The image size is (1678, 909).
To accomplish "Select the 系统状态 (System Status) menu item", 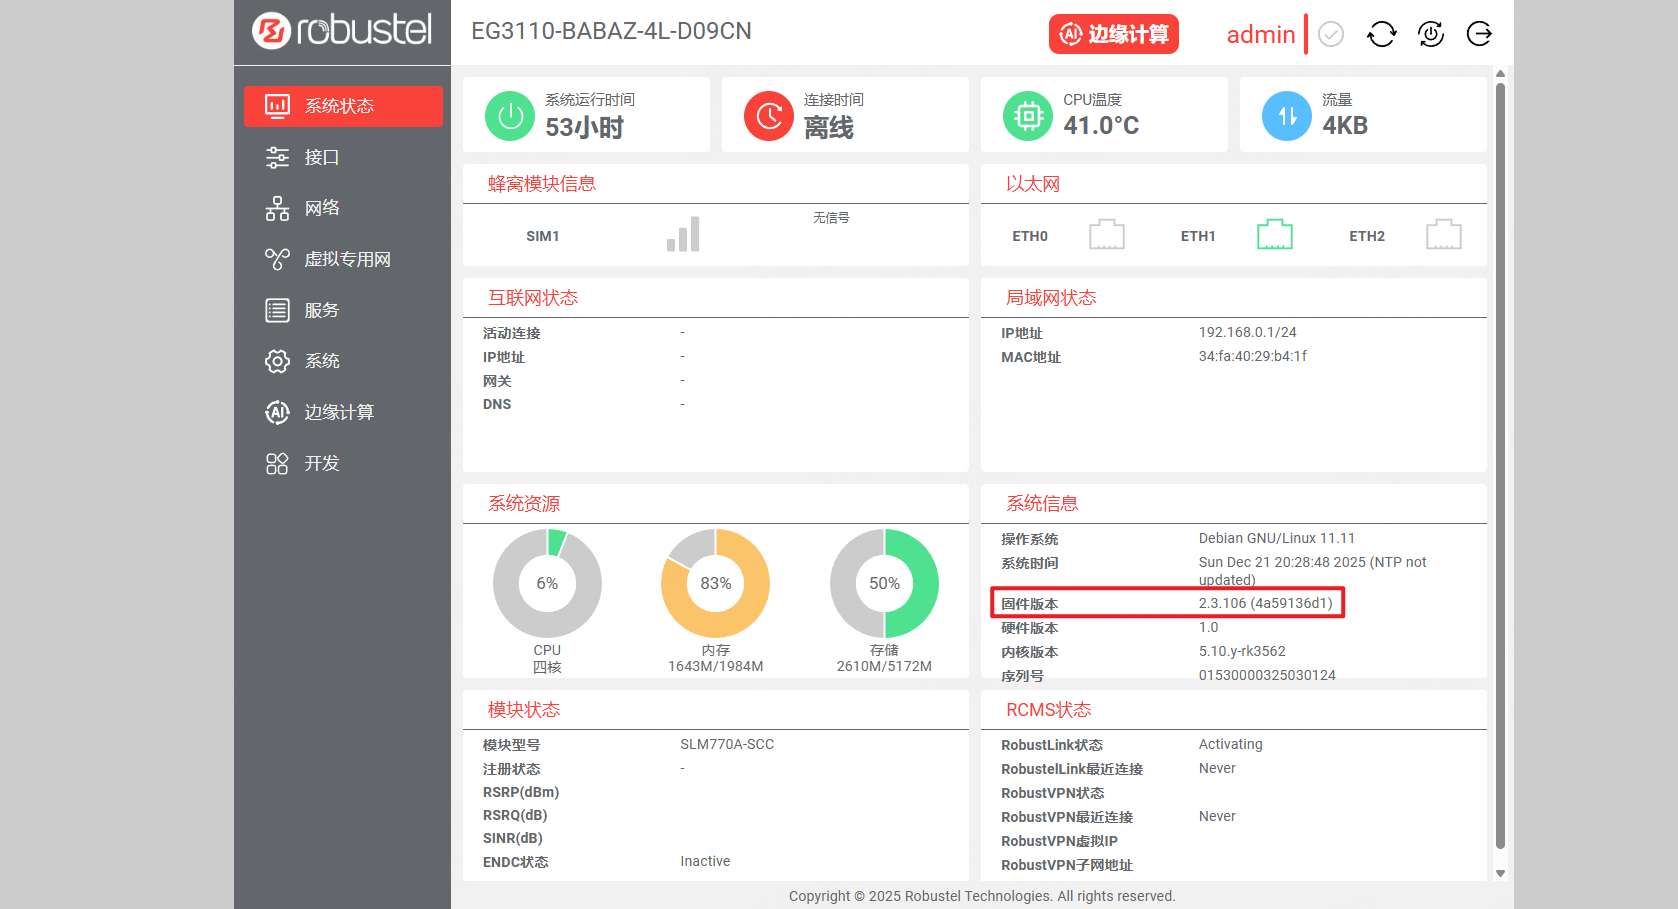I will pyautogui.click(x=342, y=106).
